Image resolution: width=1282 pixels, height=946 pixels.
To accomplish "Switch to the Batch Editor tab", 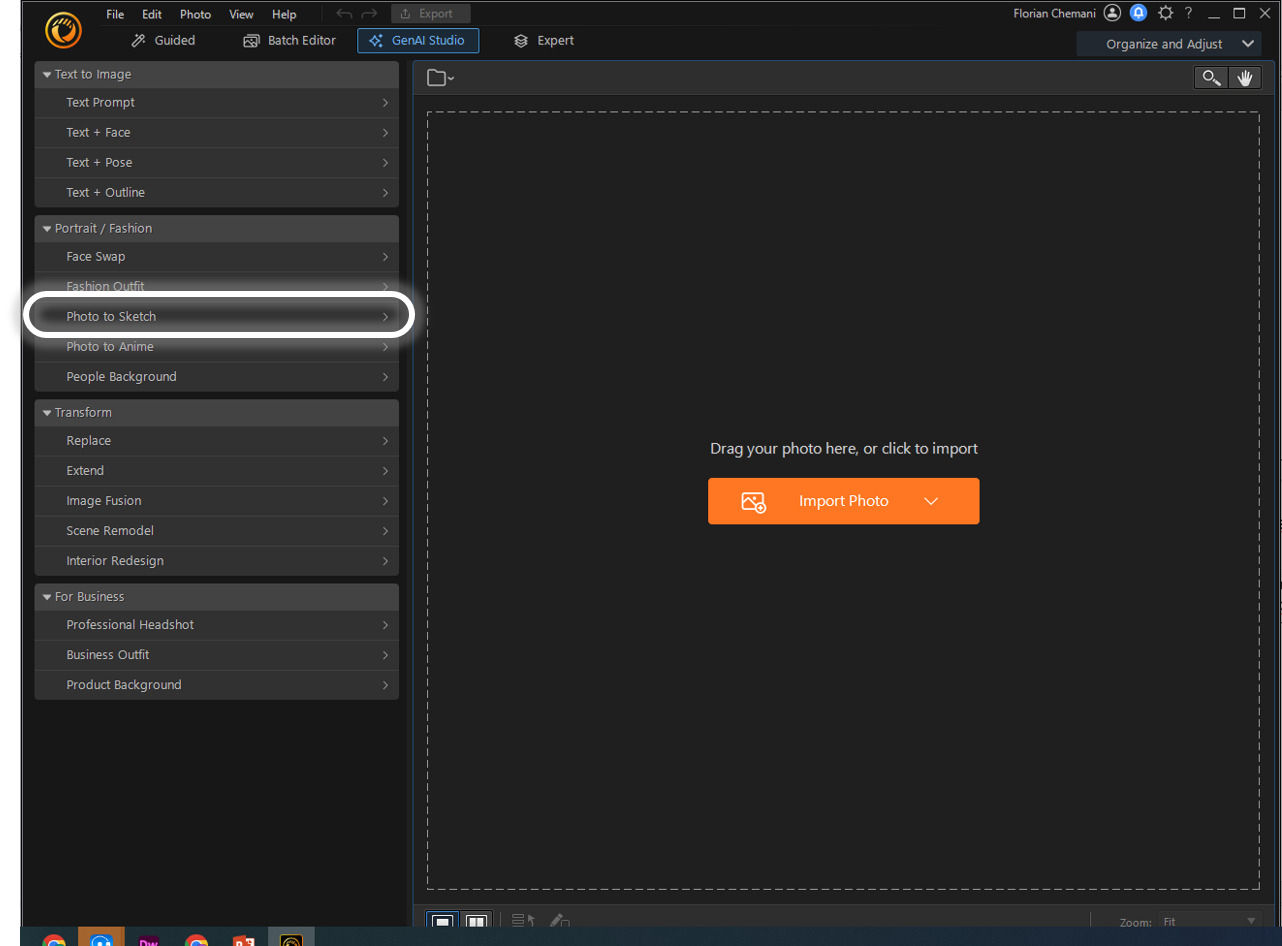I will [x=289, y=40].
